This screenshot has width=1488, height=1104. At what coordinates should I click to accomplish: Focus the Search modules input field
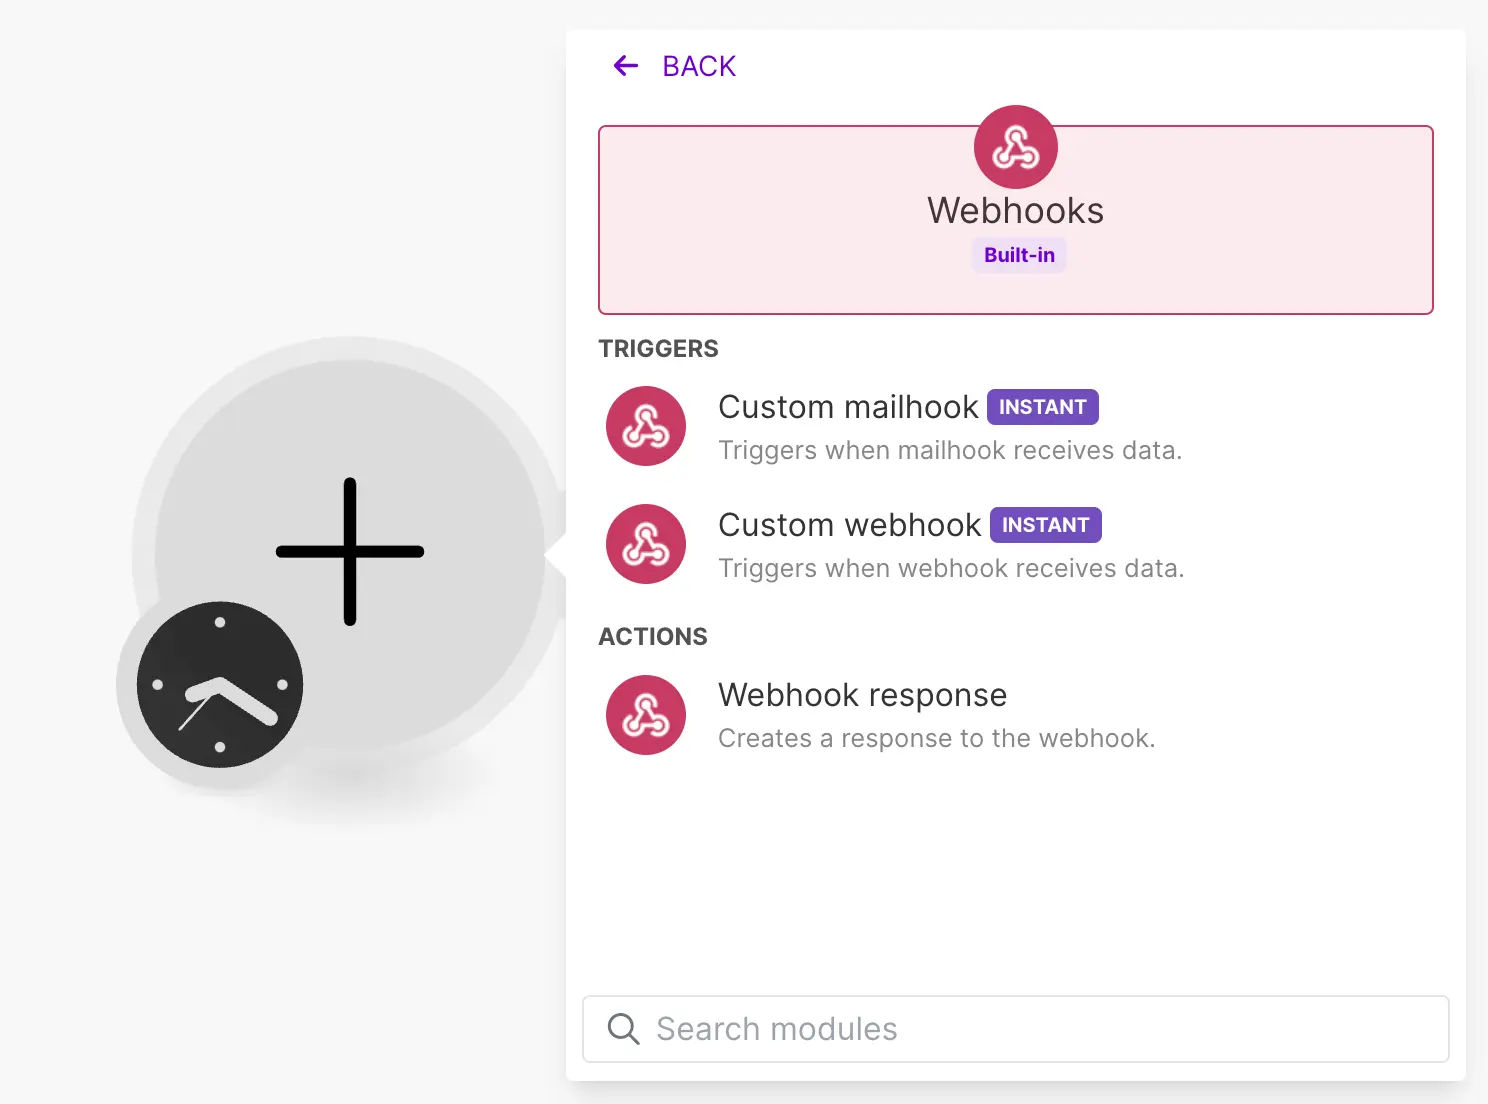[1016, 1029]
